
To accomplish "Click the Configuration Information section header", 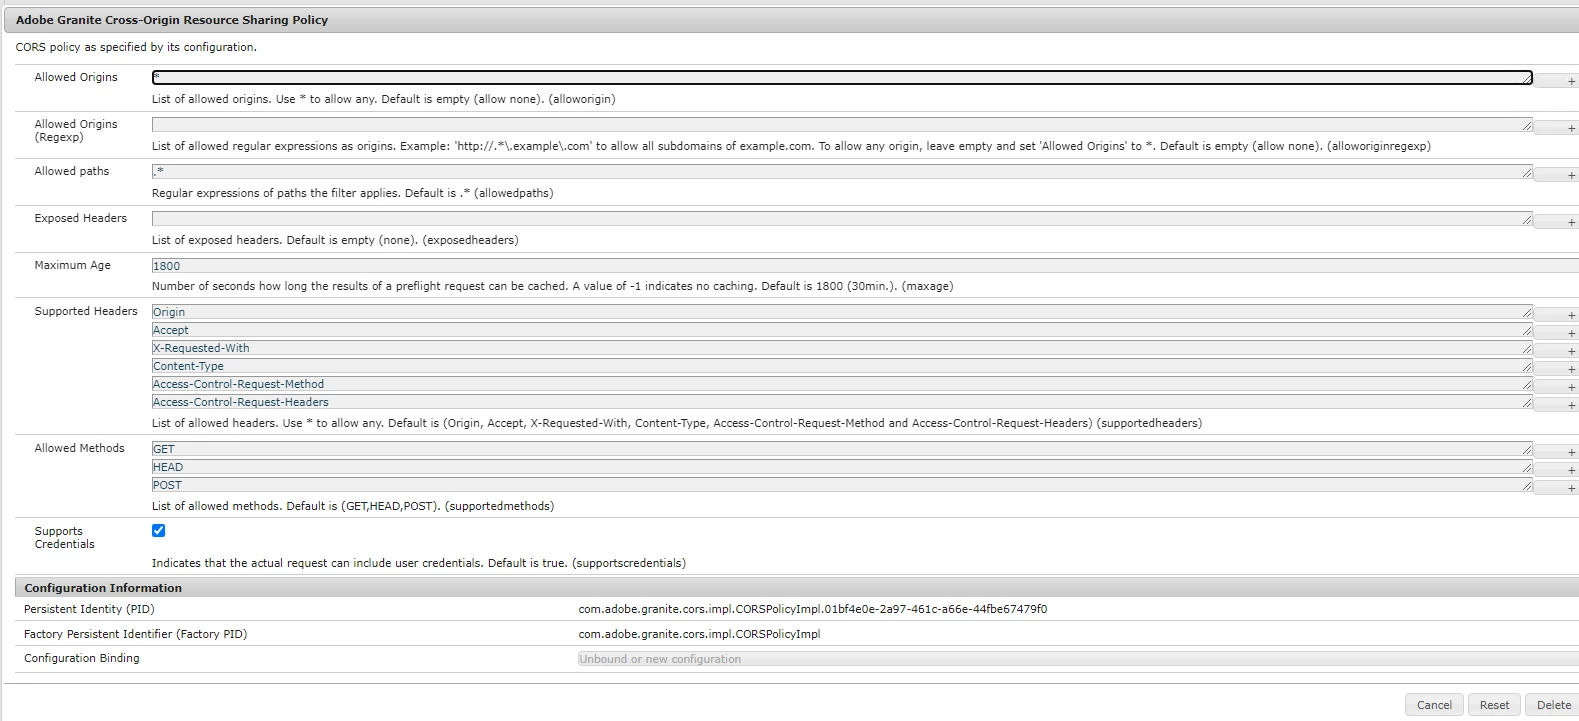I will 797,588.
